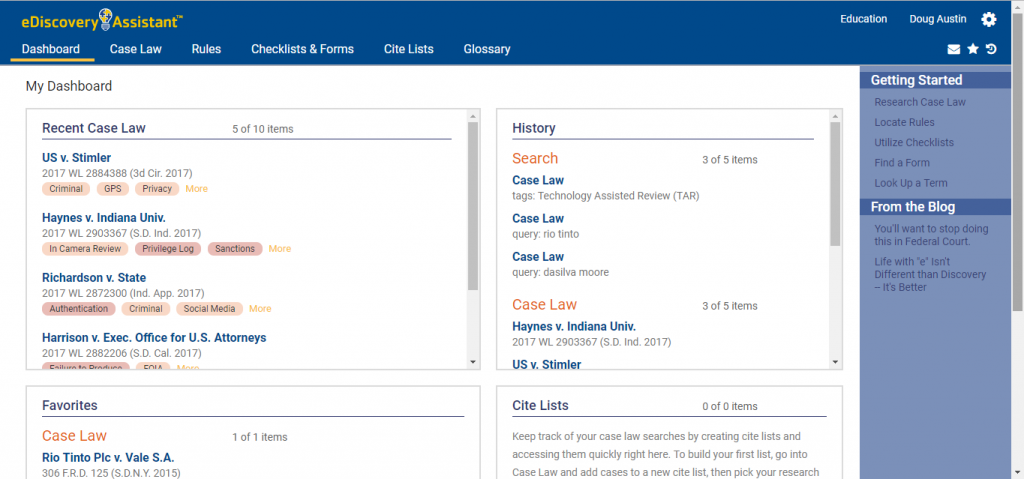
Task: Click the Recent Case Law scroll down arrow
Action: [x=473, y=361]
